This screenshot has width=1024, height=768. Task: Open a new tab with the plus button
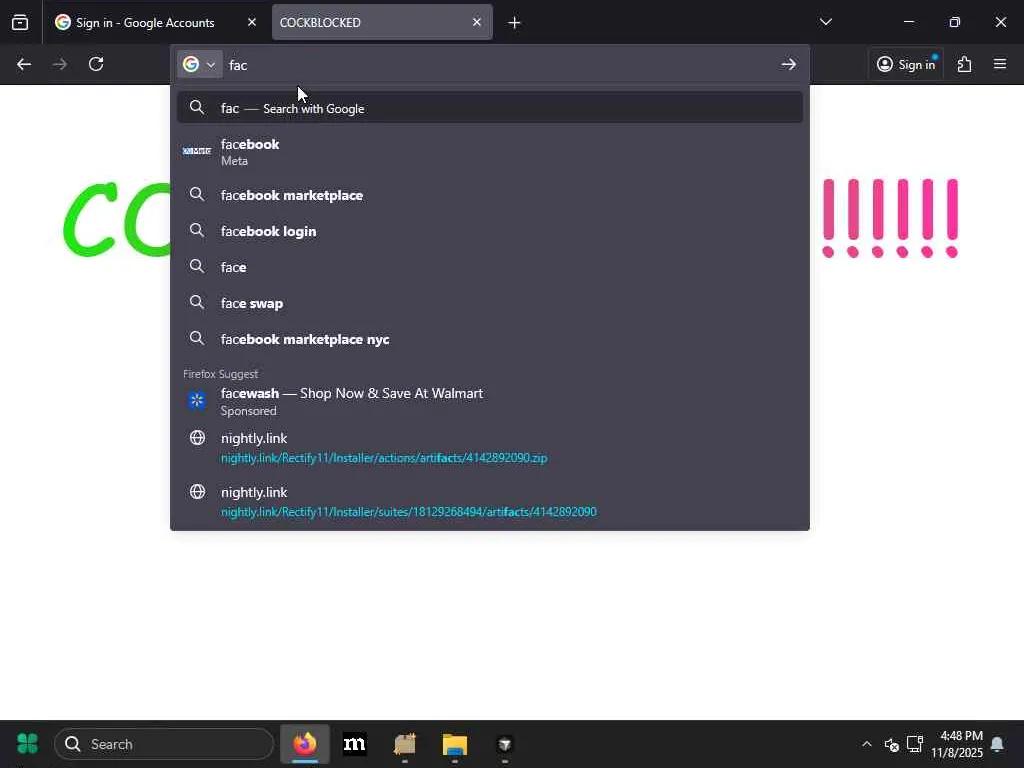[515, 23]
